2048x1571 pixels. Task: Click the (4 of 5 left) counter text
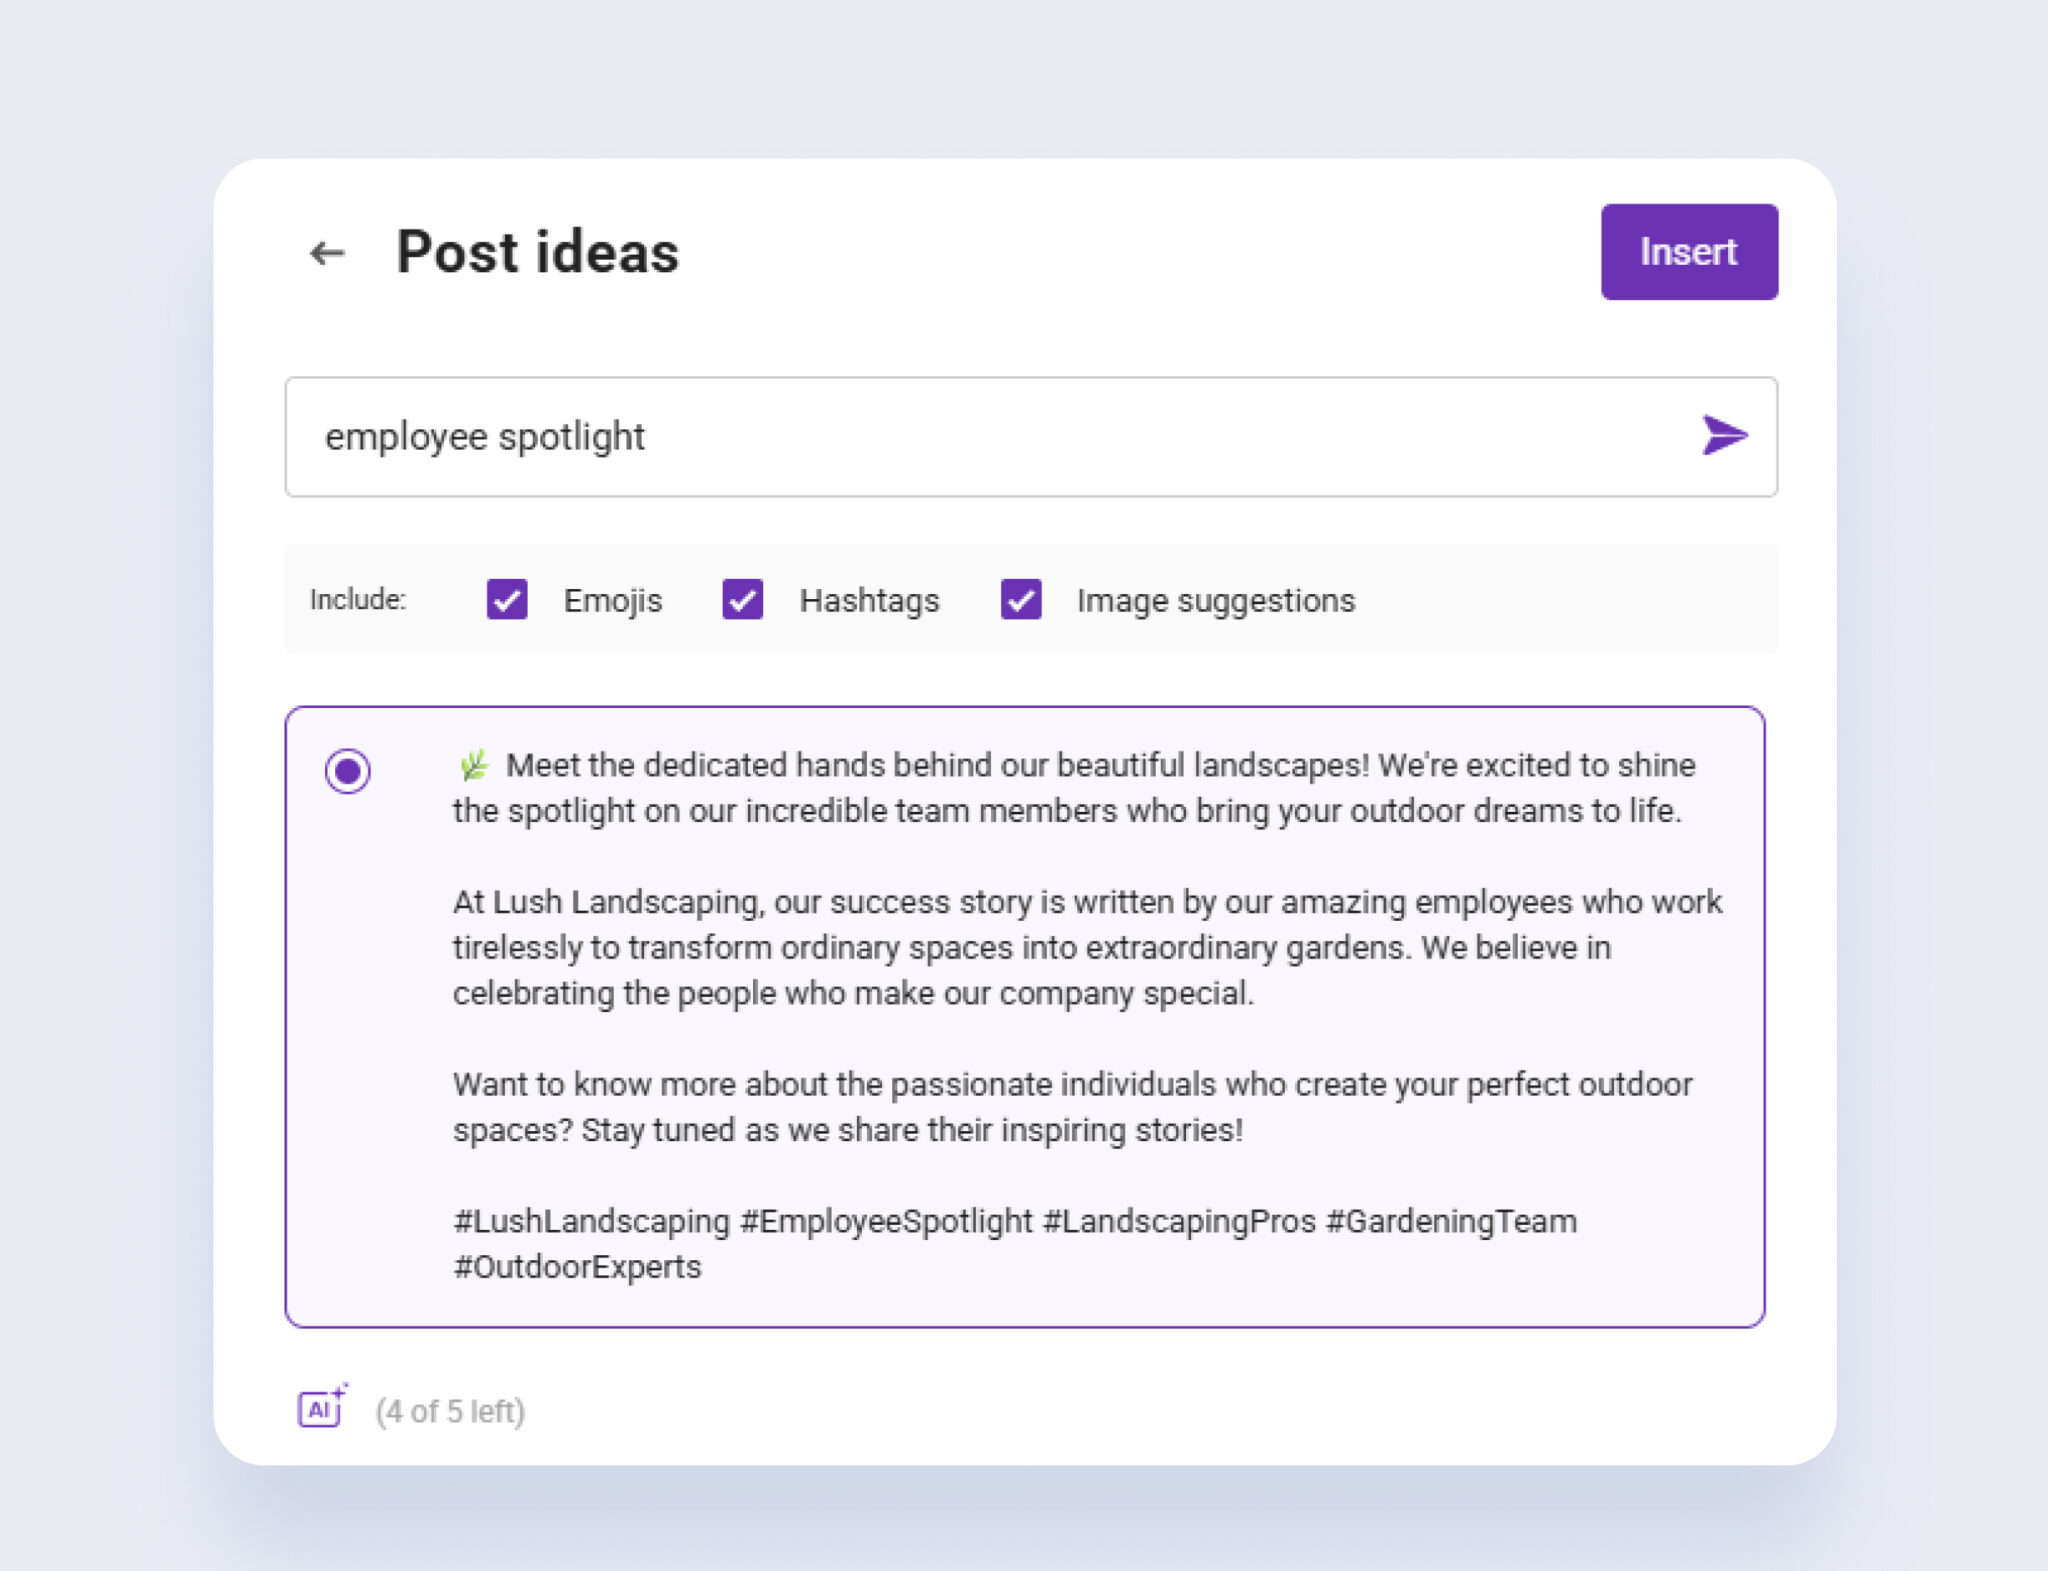coord(450,1411)
